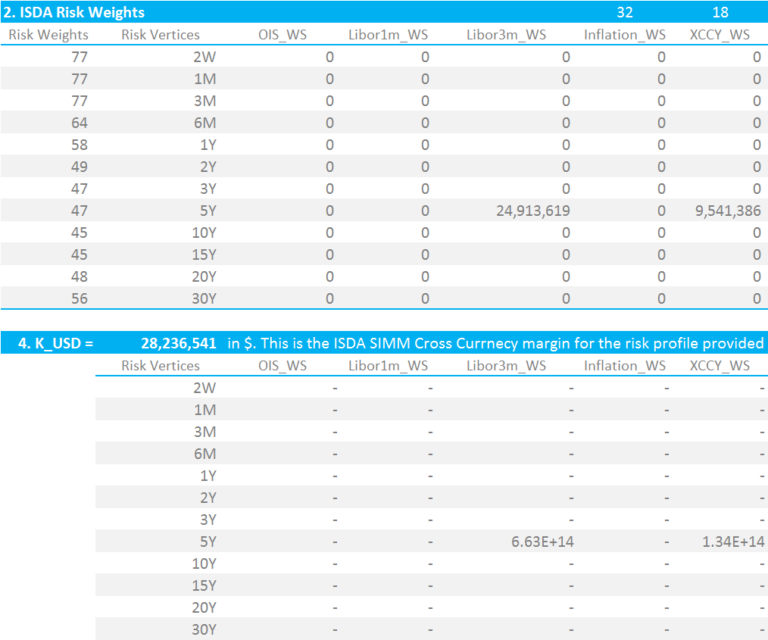Viewport: 768px width, 640px height.
Task: Select OIS_WS header in K_USD table
Action: tap(283, 366)
